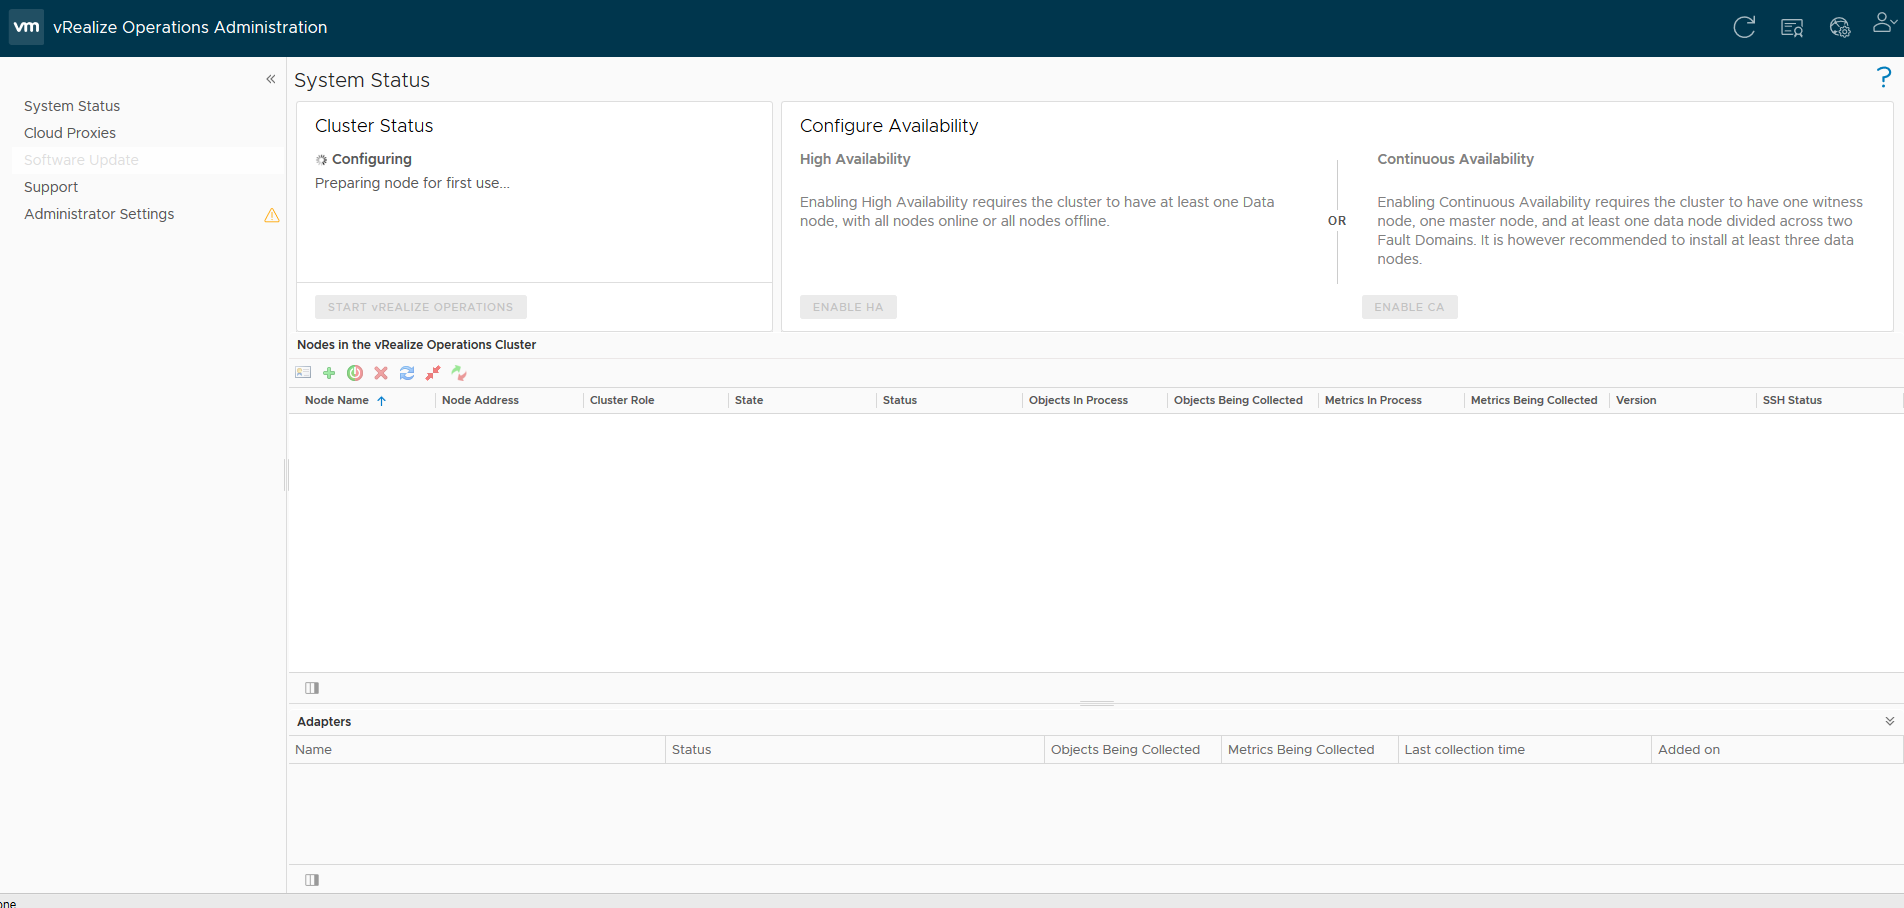The image size is (1904, 908).
Task: Open Support in sidebar
Action: (51, 187)
